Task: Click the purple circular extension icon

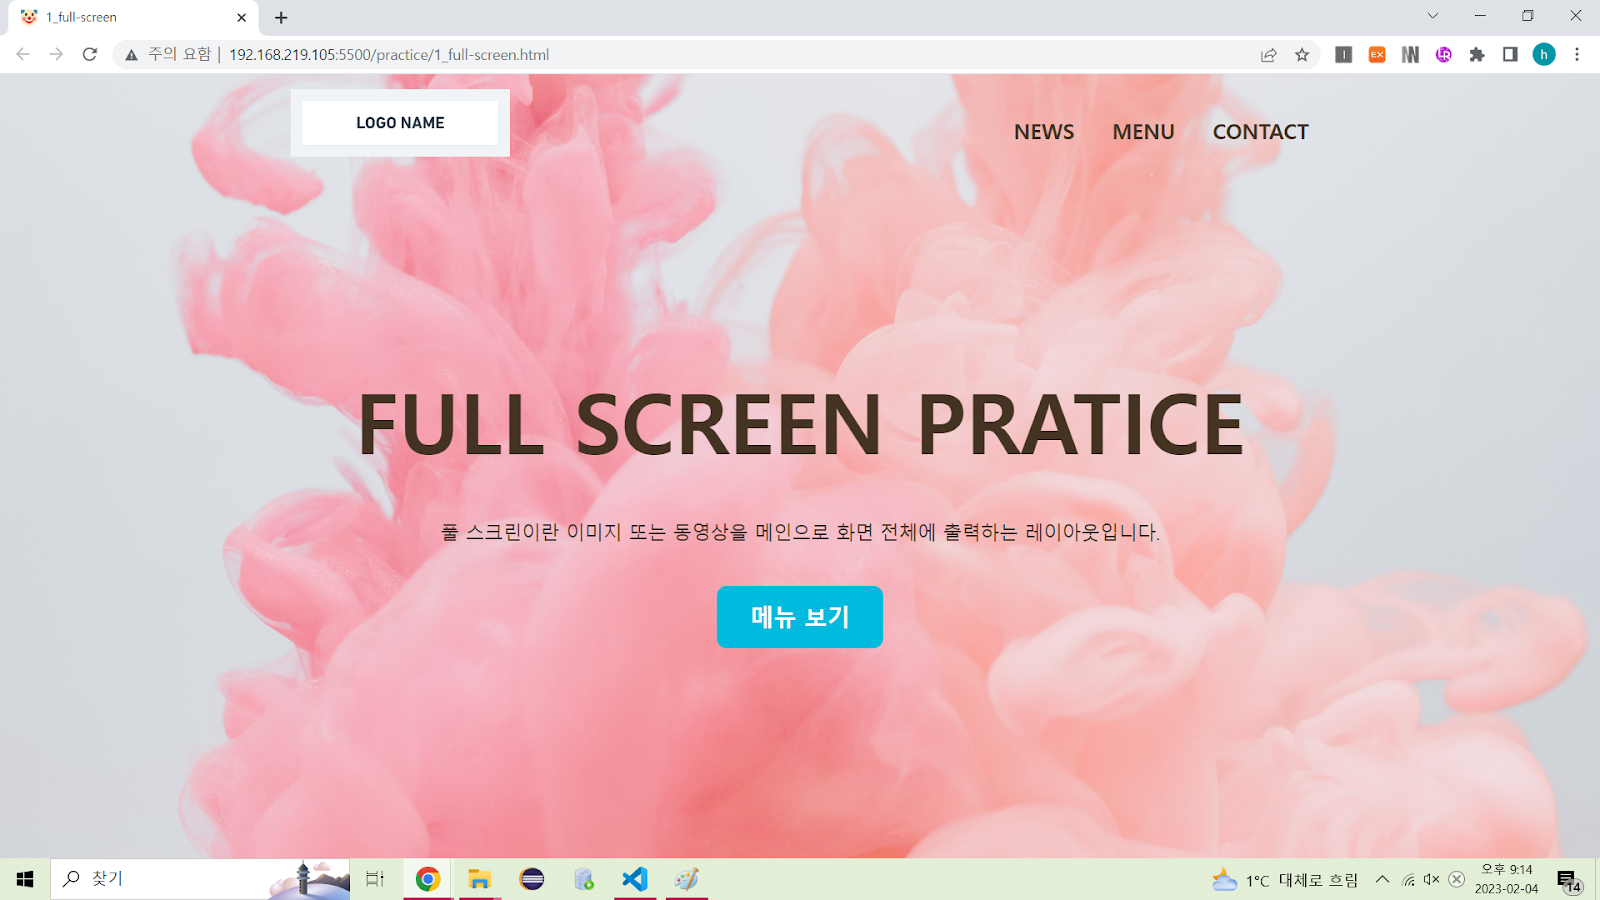Action: coord(1444,55)
